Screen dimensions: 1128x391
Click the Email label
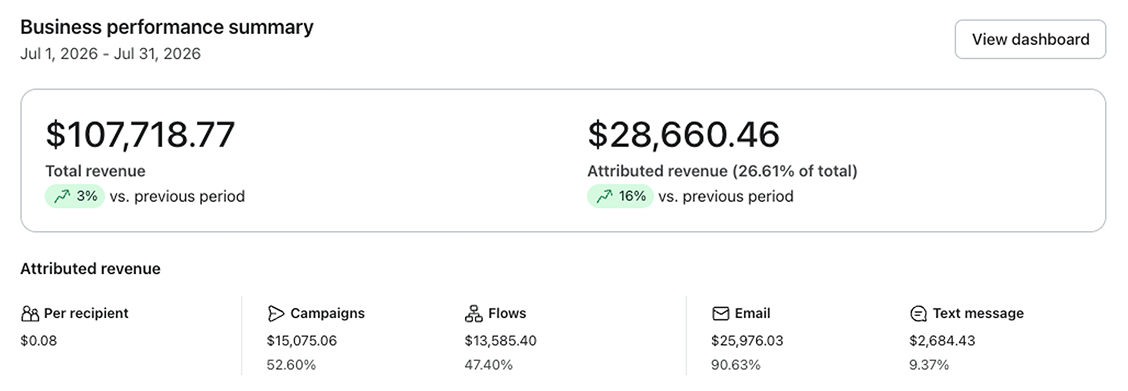coord(752,313)
